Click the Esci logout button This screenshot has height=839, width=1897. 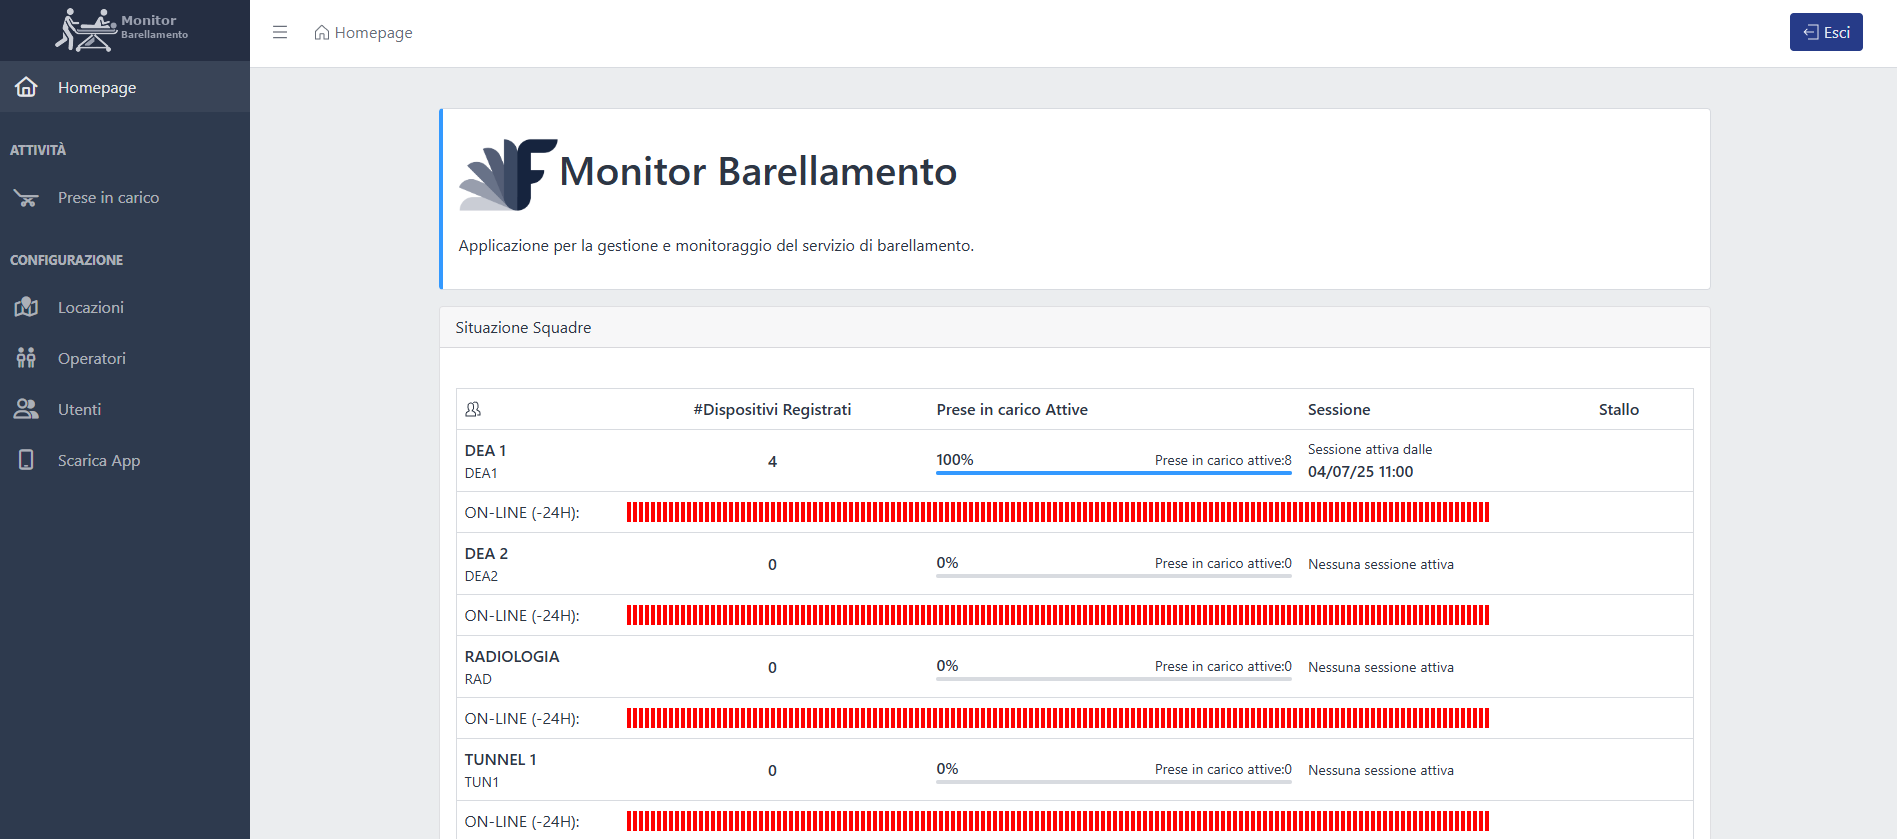point(1826,32)
